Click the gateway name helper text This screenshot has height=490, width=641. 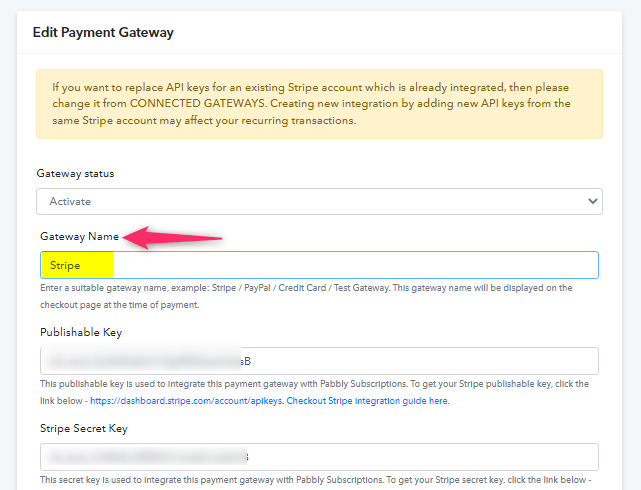(306, 296)
